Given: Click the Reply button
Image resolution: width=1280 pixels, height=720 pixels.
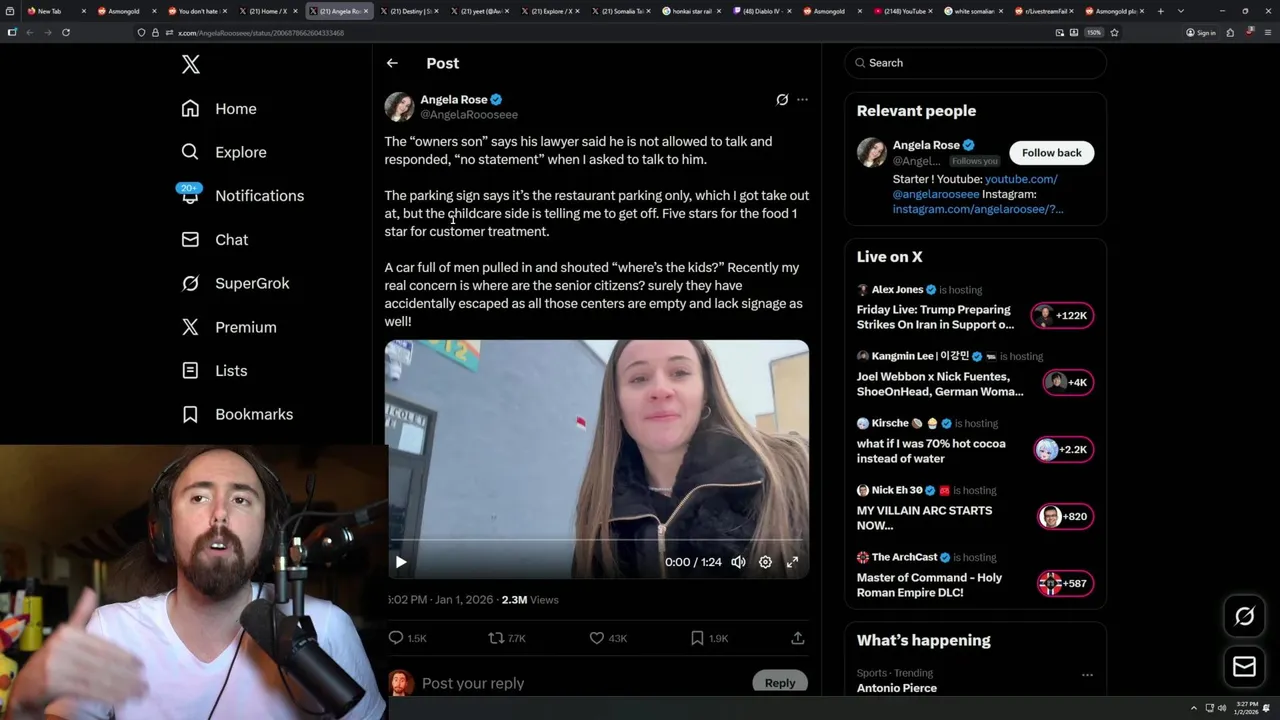Looking at the screenshot, I should coord(780,683).
